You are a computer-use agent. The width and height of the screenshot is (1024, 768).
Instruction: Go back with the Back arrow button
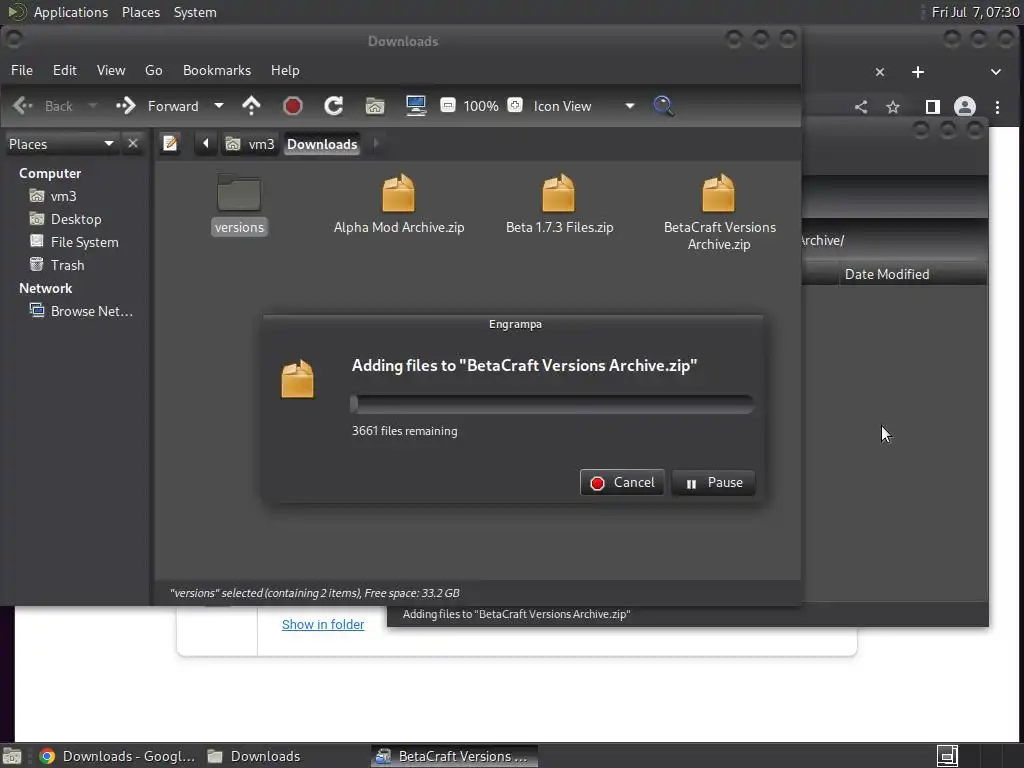(42, 106)
